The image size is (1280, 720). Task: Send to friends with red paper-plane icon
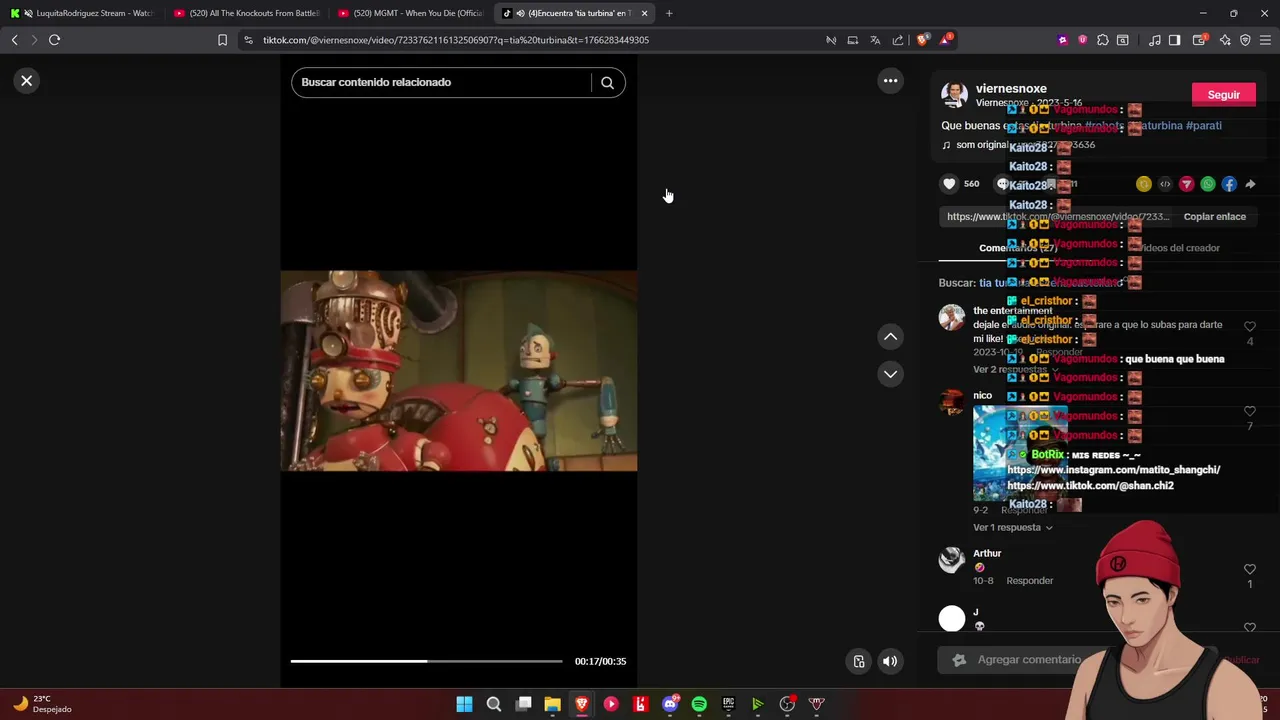(x=1186, y=184)
